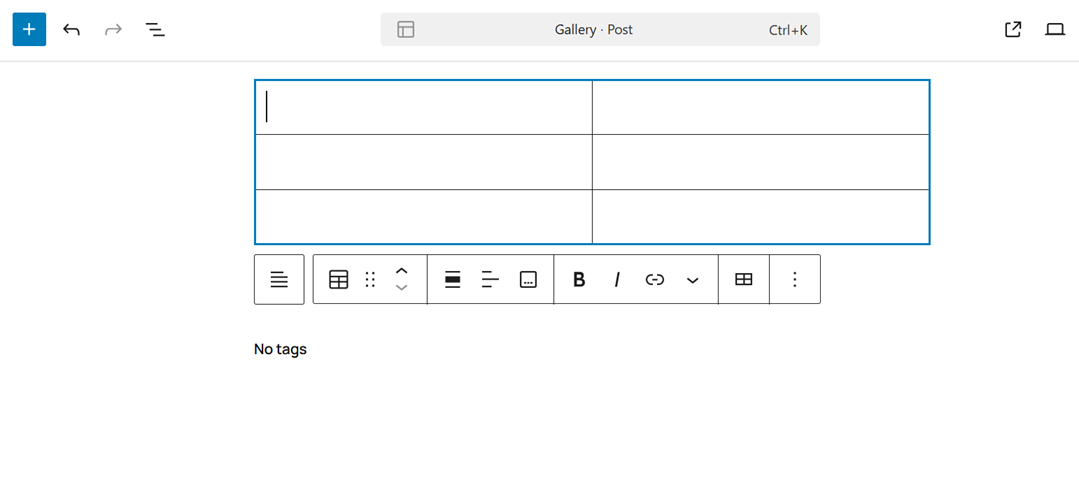Open the block Options three-dot menu
The image size is (1079, 490).
click(x=795, y=280)
